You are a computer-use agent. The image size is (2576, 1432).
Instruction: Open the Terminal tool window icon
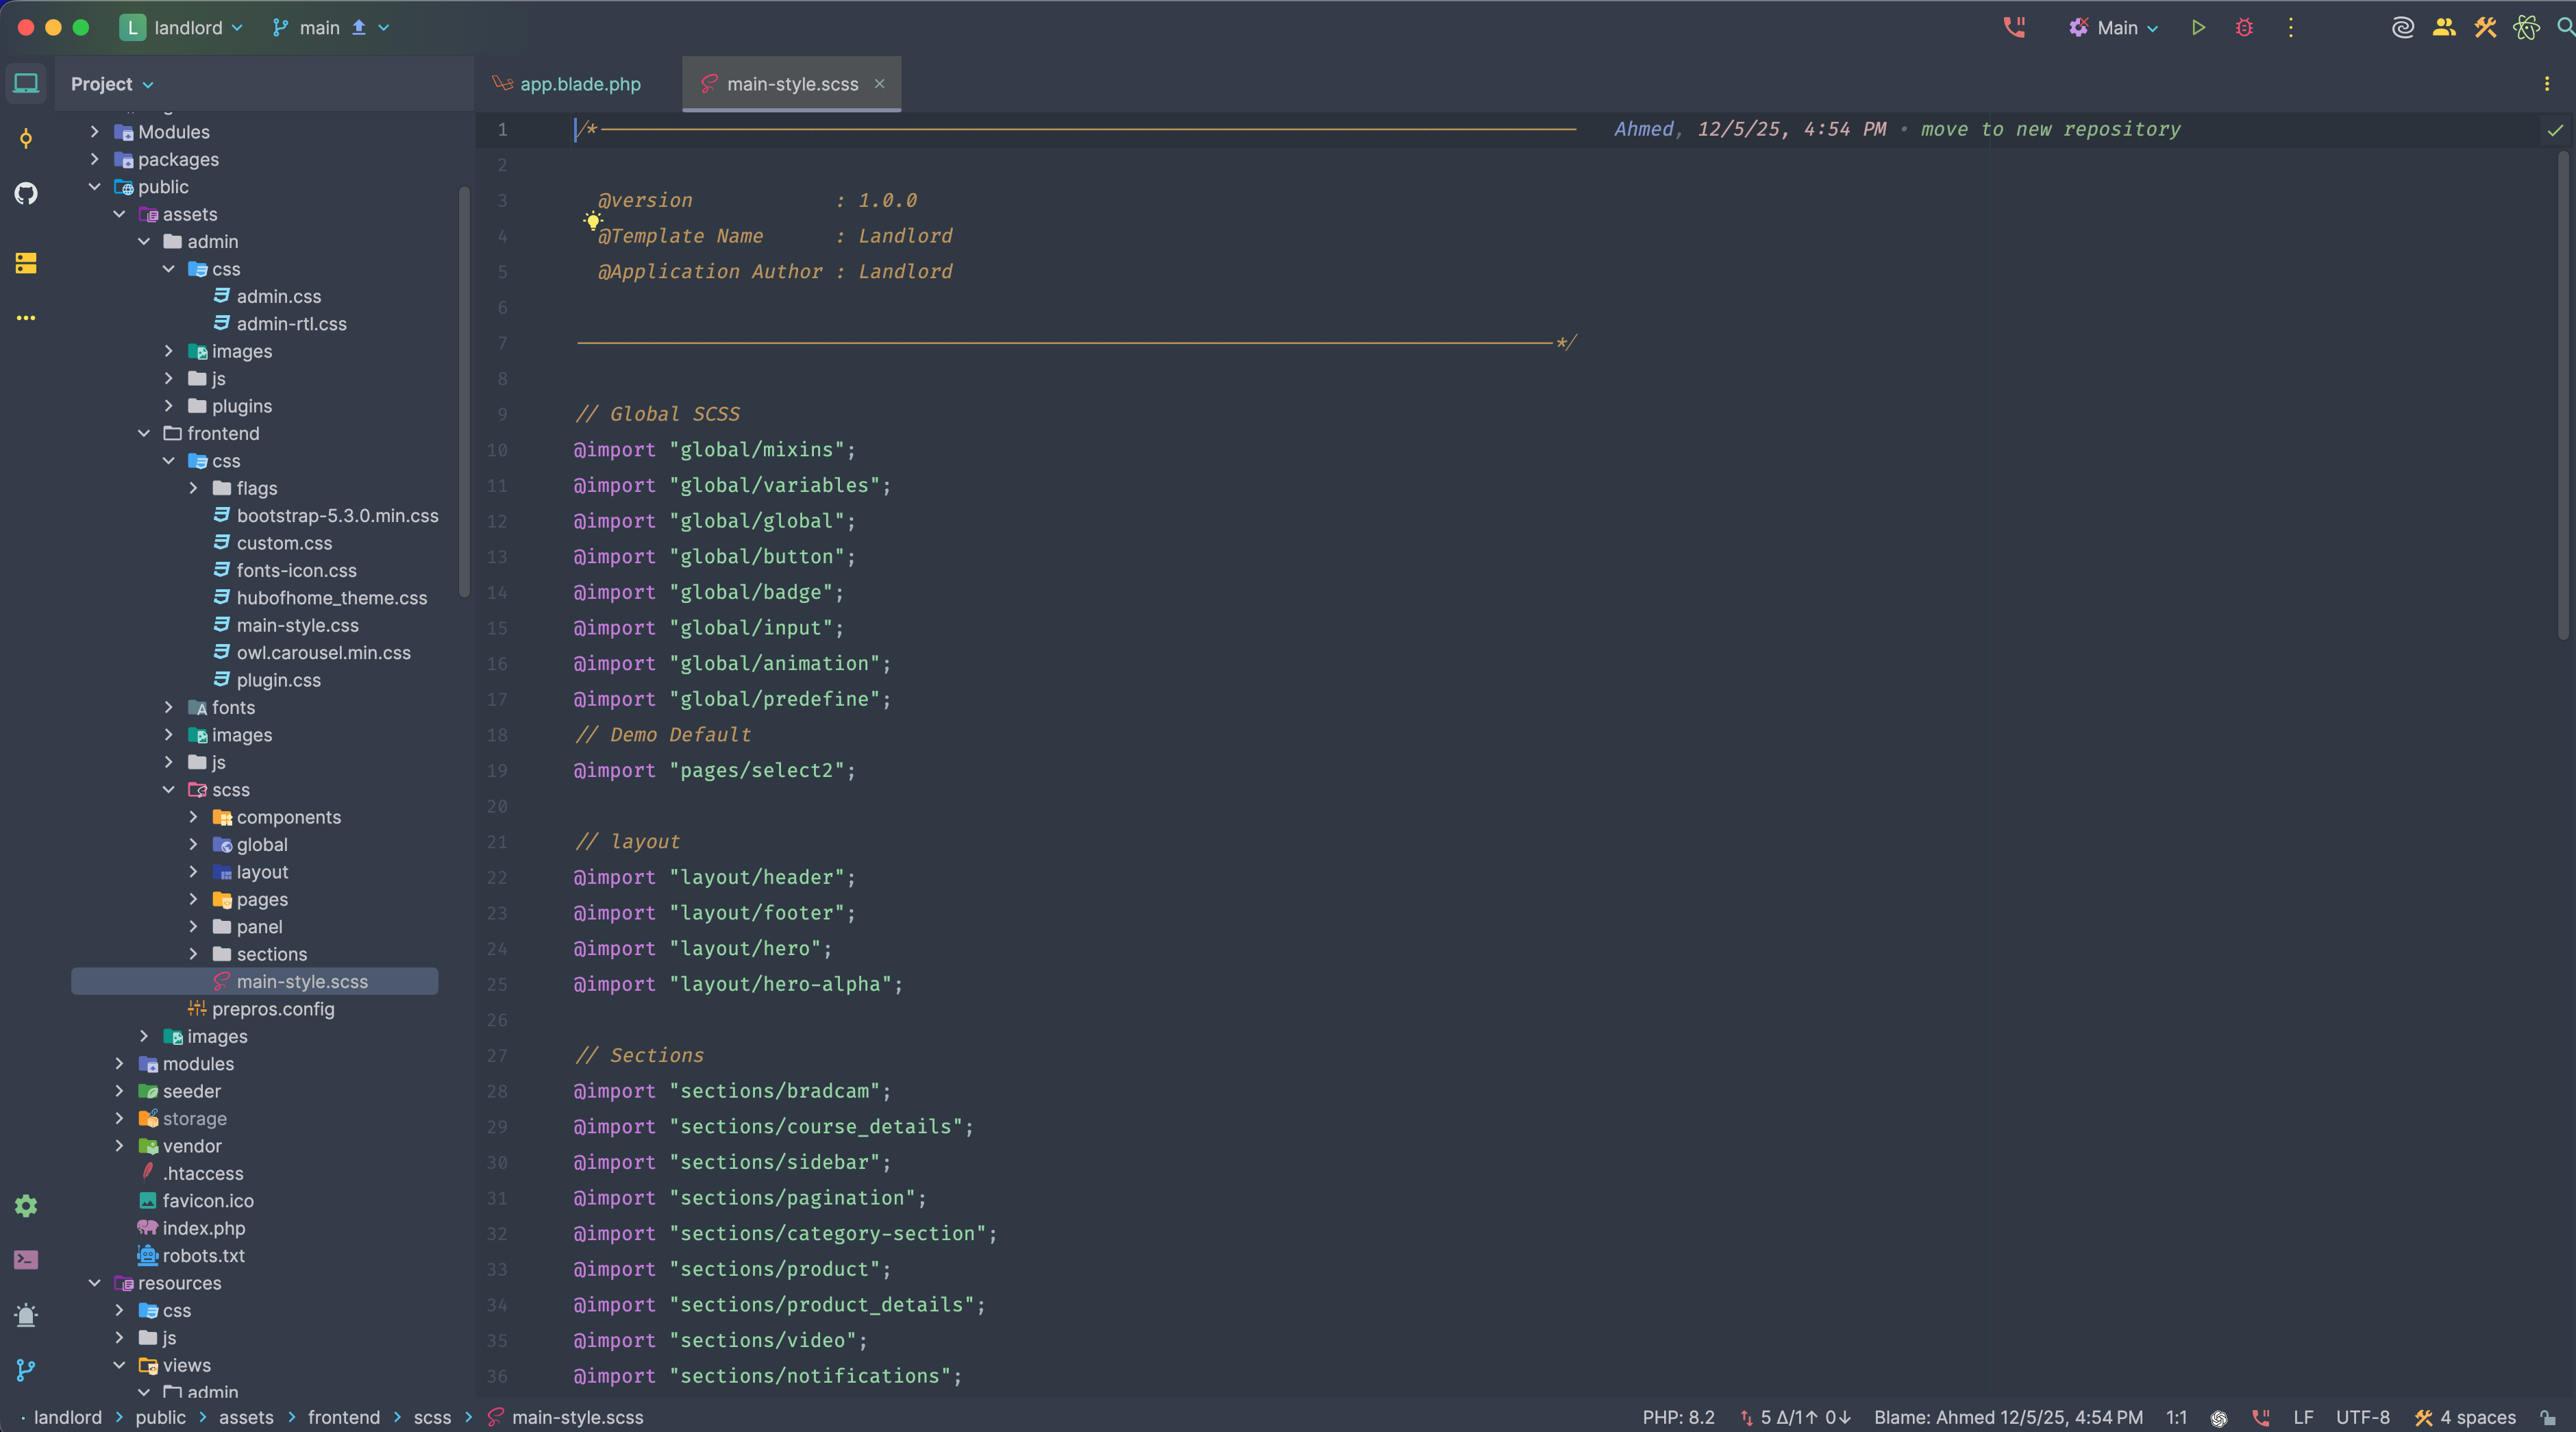coord(25,1260)
